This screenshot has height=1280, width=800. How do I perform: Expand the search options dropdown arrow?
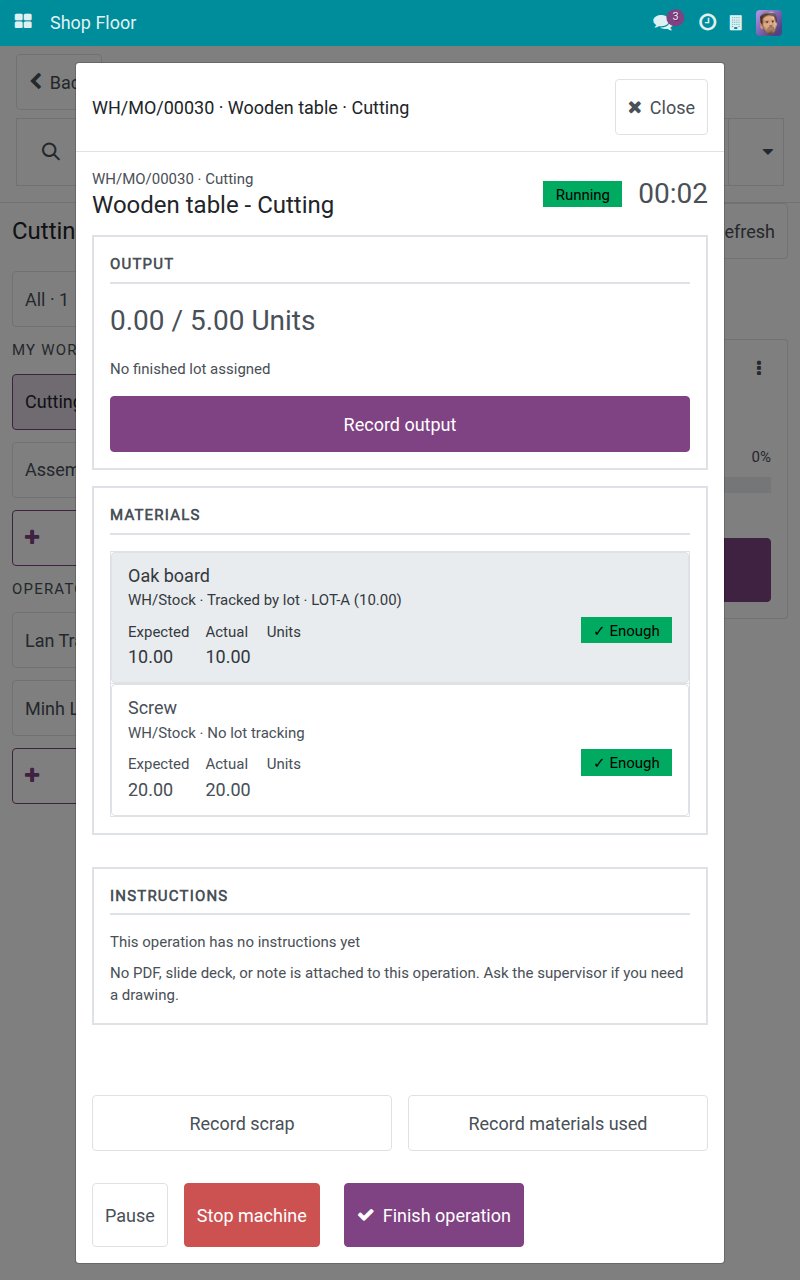768,151
